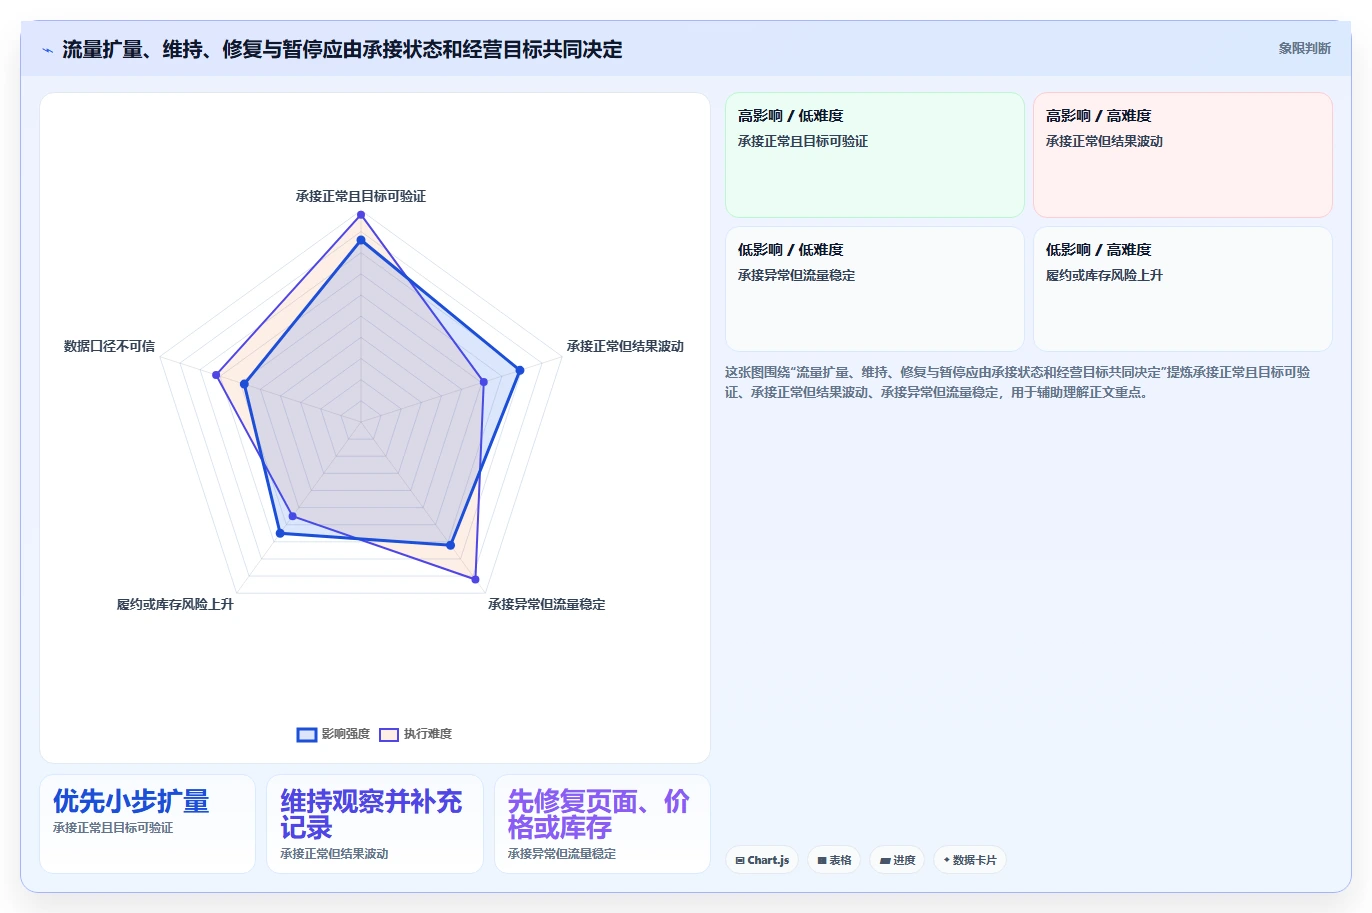This screenshot has height=913, width=1372.
Task: Click radar axis label 承接正常且目标可验证
Action: tap(361, 196)
